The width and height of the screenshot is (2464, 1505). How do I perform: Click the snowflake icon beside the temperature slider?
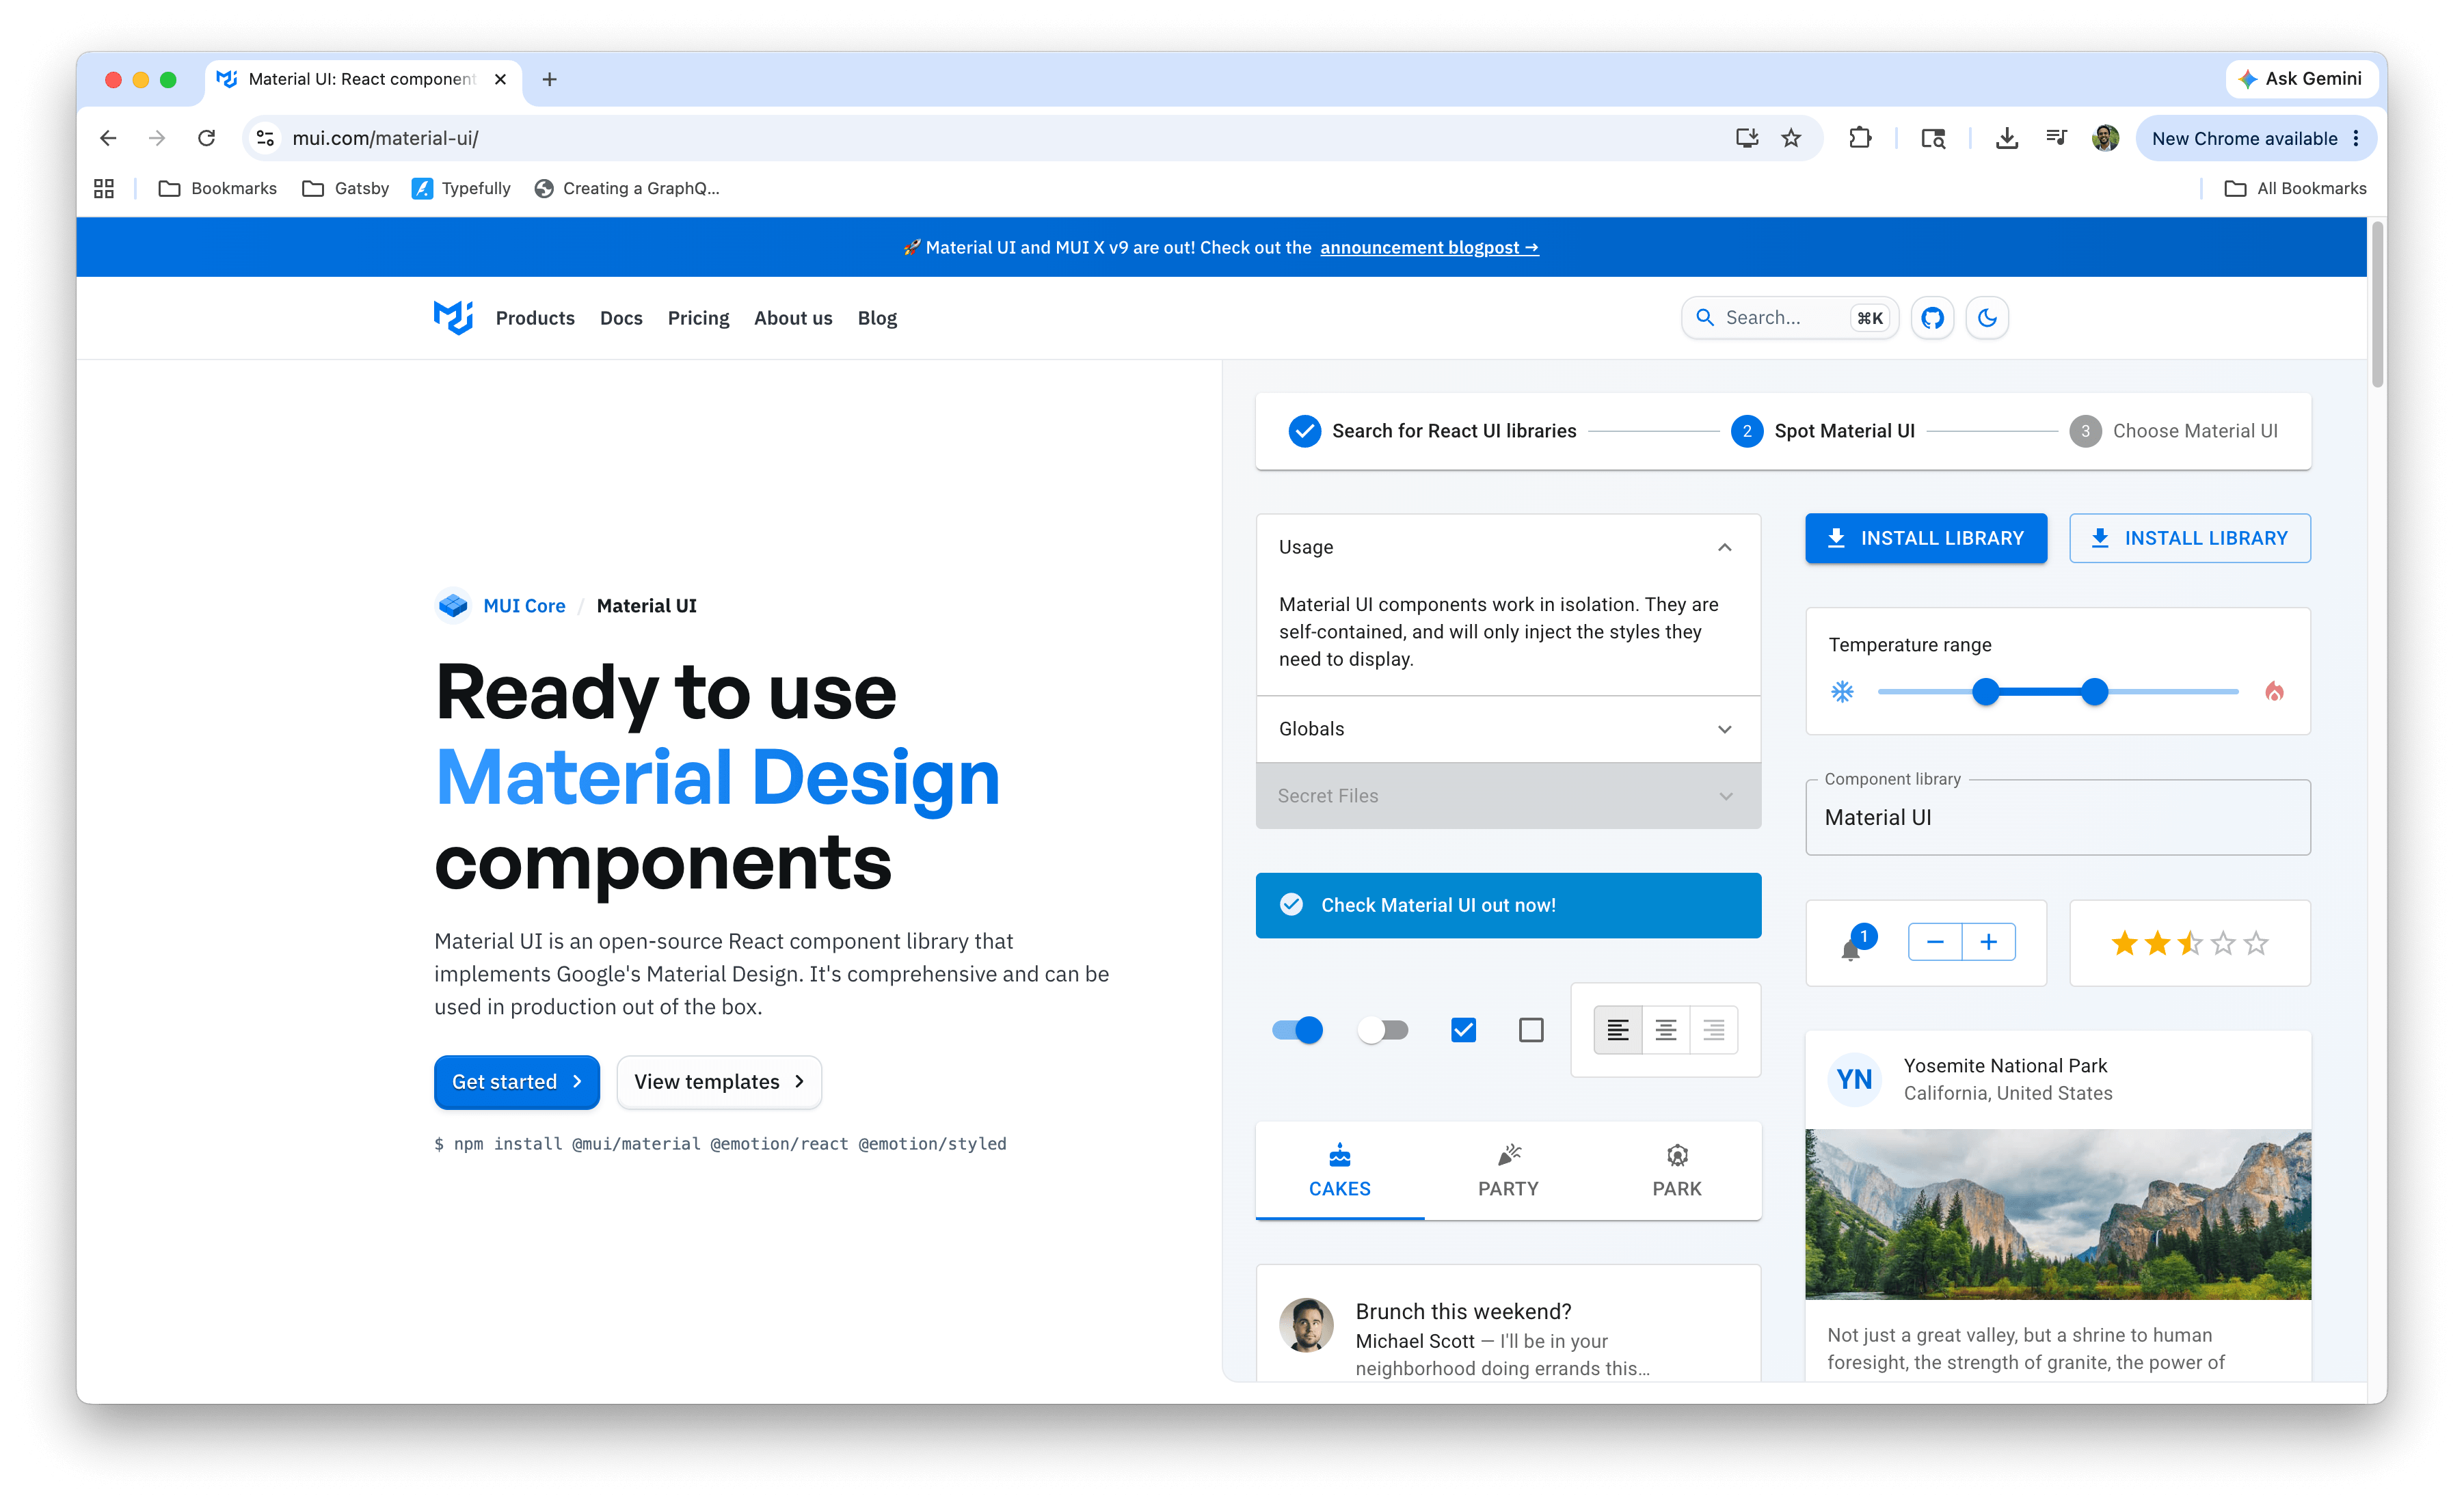point(1842,692)
